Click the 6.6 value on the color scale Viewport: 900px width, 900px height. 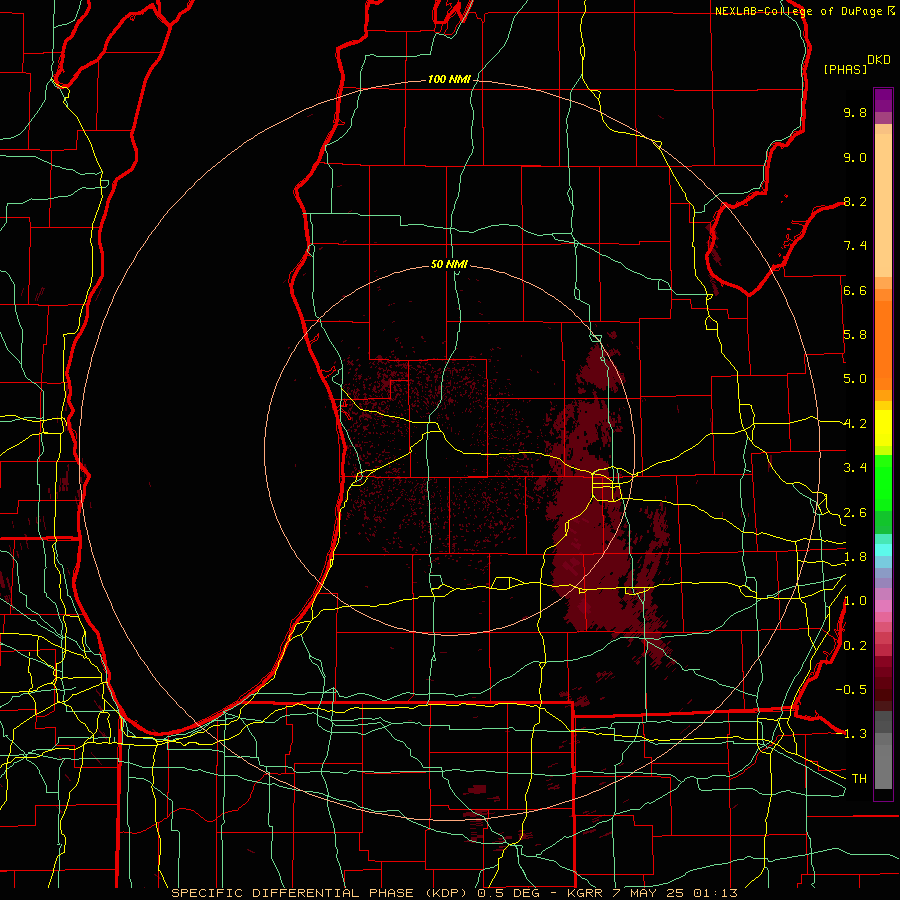[855, 290]
